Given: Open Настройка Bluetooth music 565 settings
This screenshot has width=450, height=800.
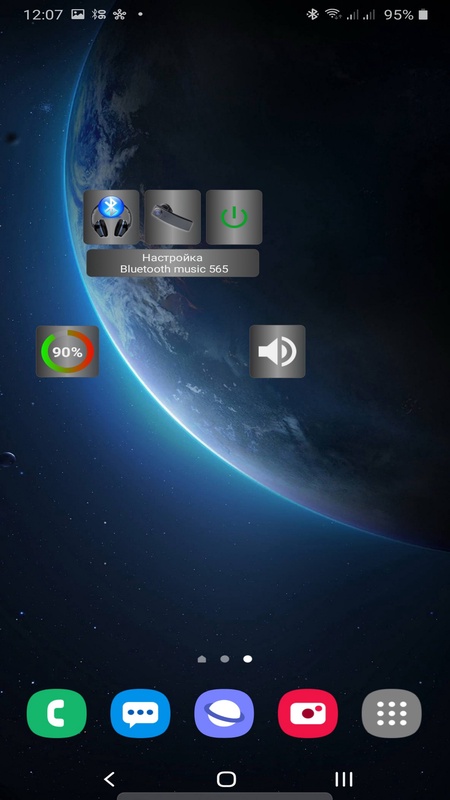Looking at the screenshot, I should (x=172, y=263).
